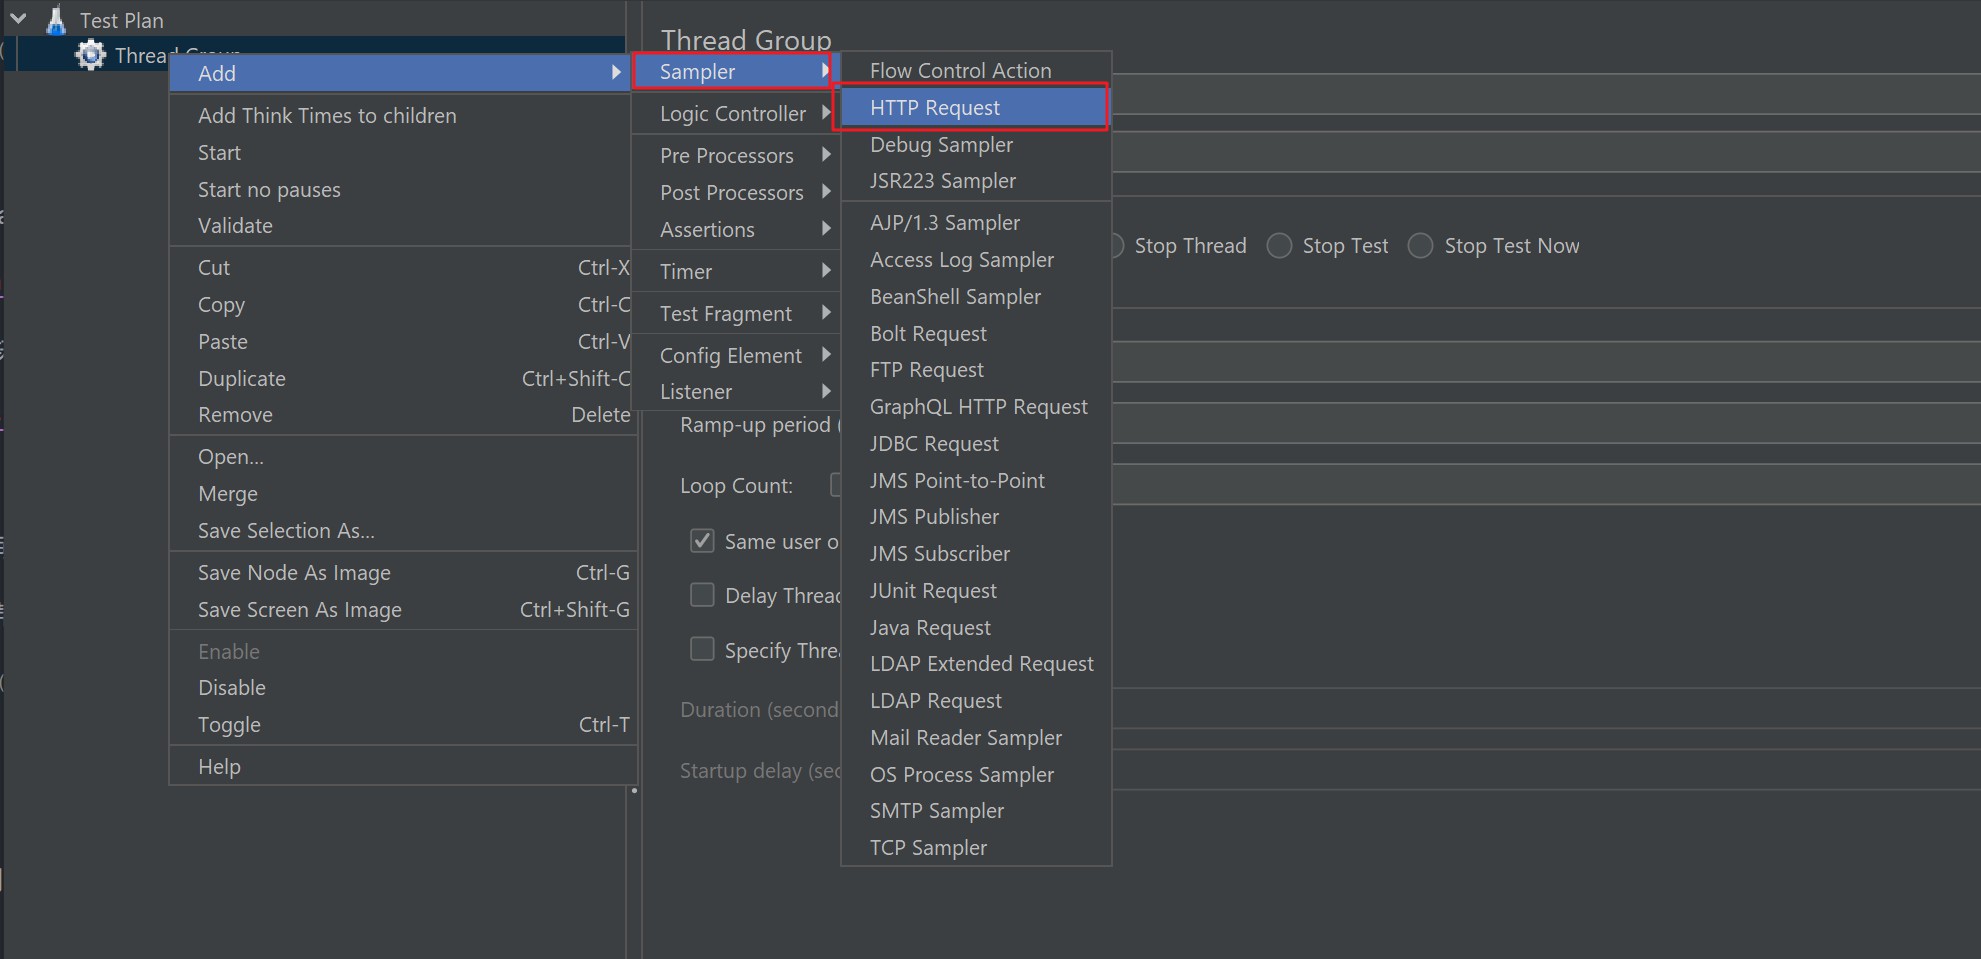
Task: Disable the selected element
Action: 403,687
